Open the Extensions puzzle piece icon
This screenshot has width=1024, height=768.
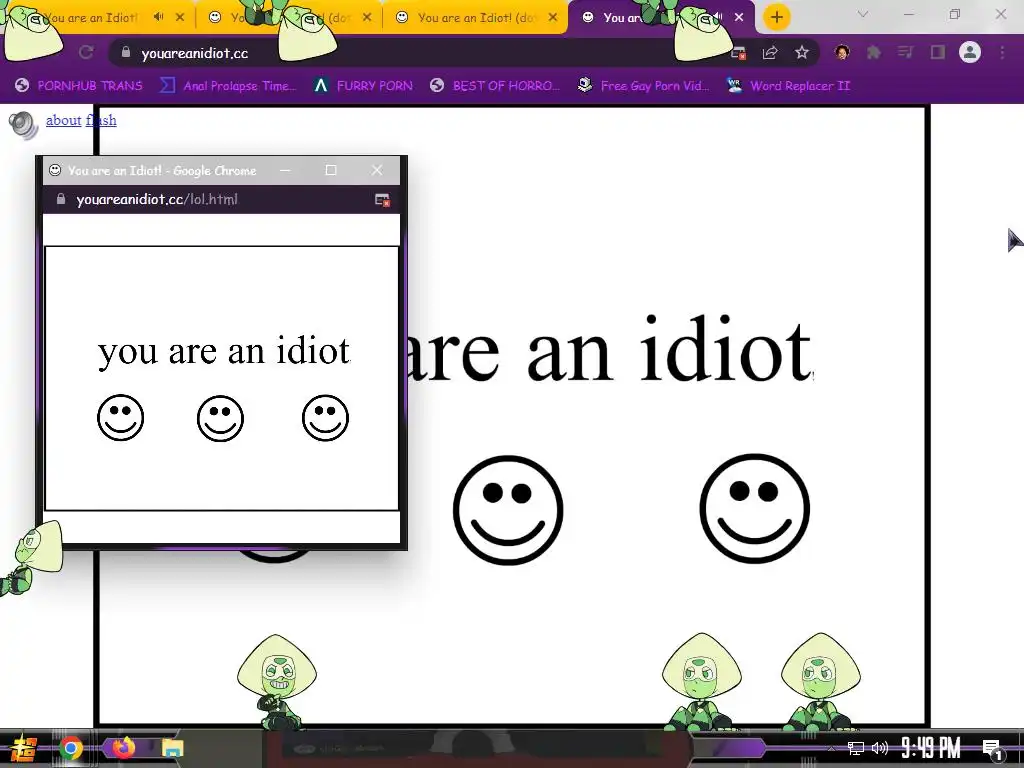click(x=873, y=52)
